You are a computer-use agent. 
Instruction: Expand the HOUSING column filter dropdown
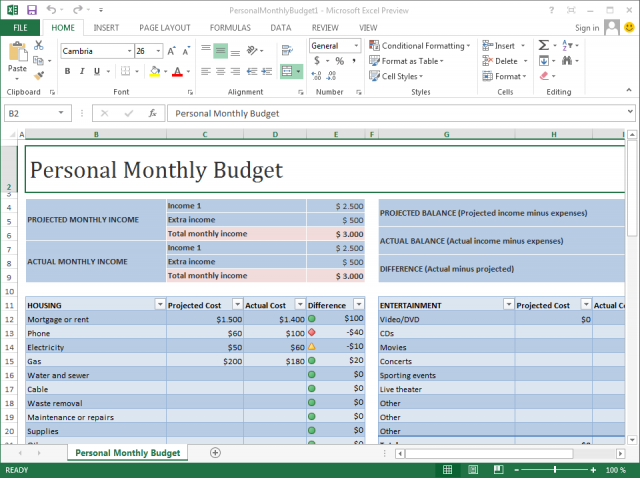point(159,305)
